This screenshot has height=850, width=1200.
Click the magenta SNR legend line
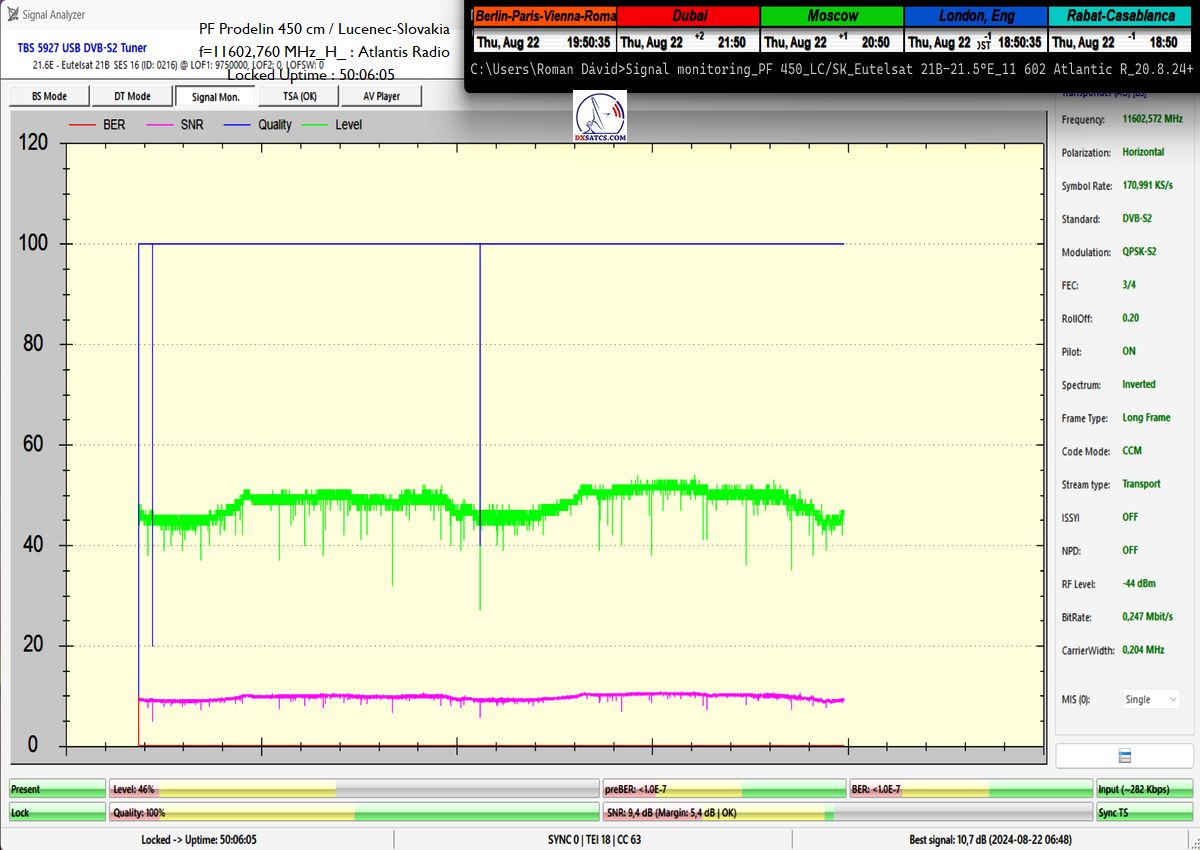click(161, 125)
